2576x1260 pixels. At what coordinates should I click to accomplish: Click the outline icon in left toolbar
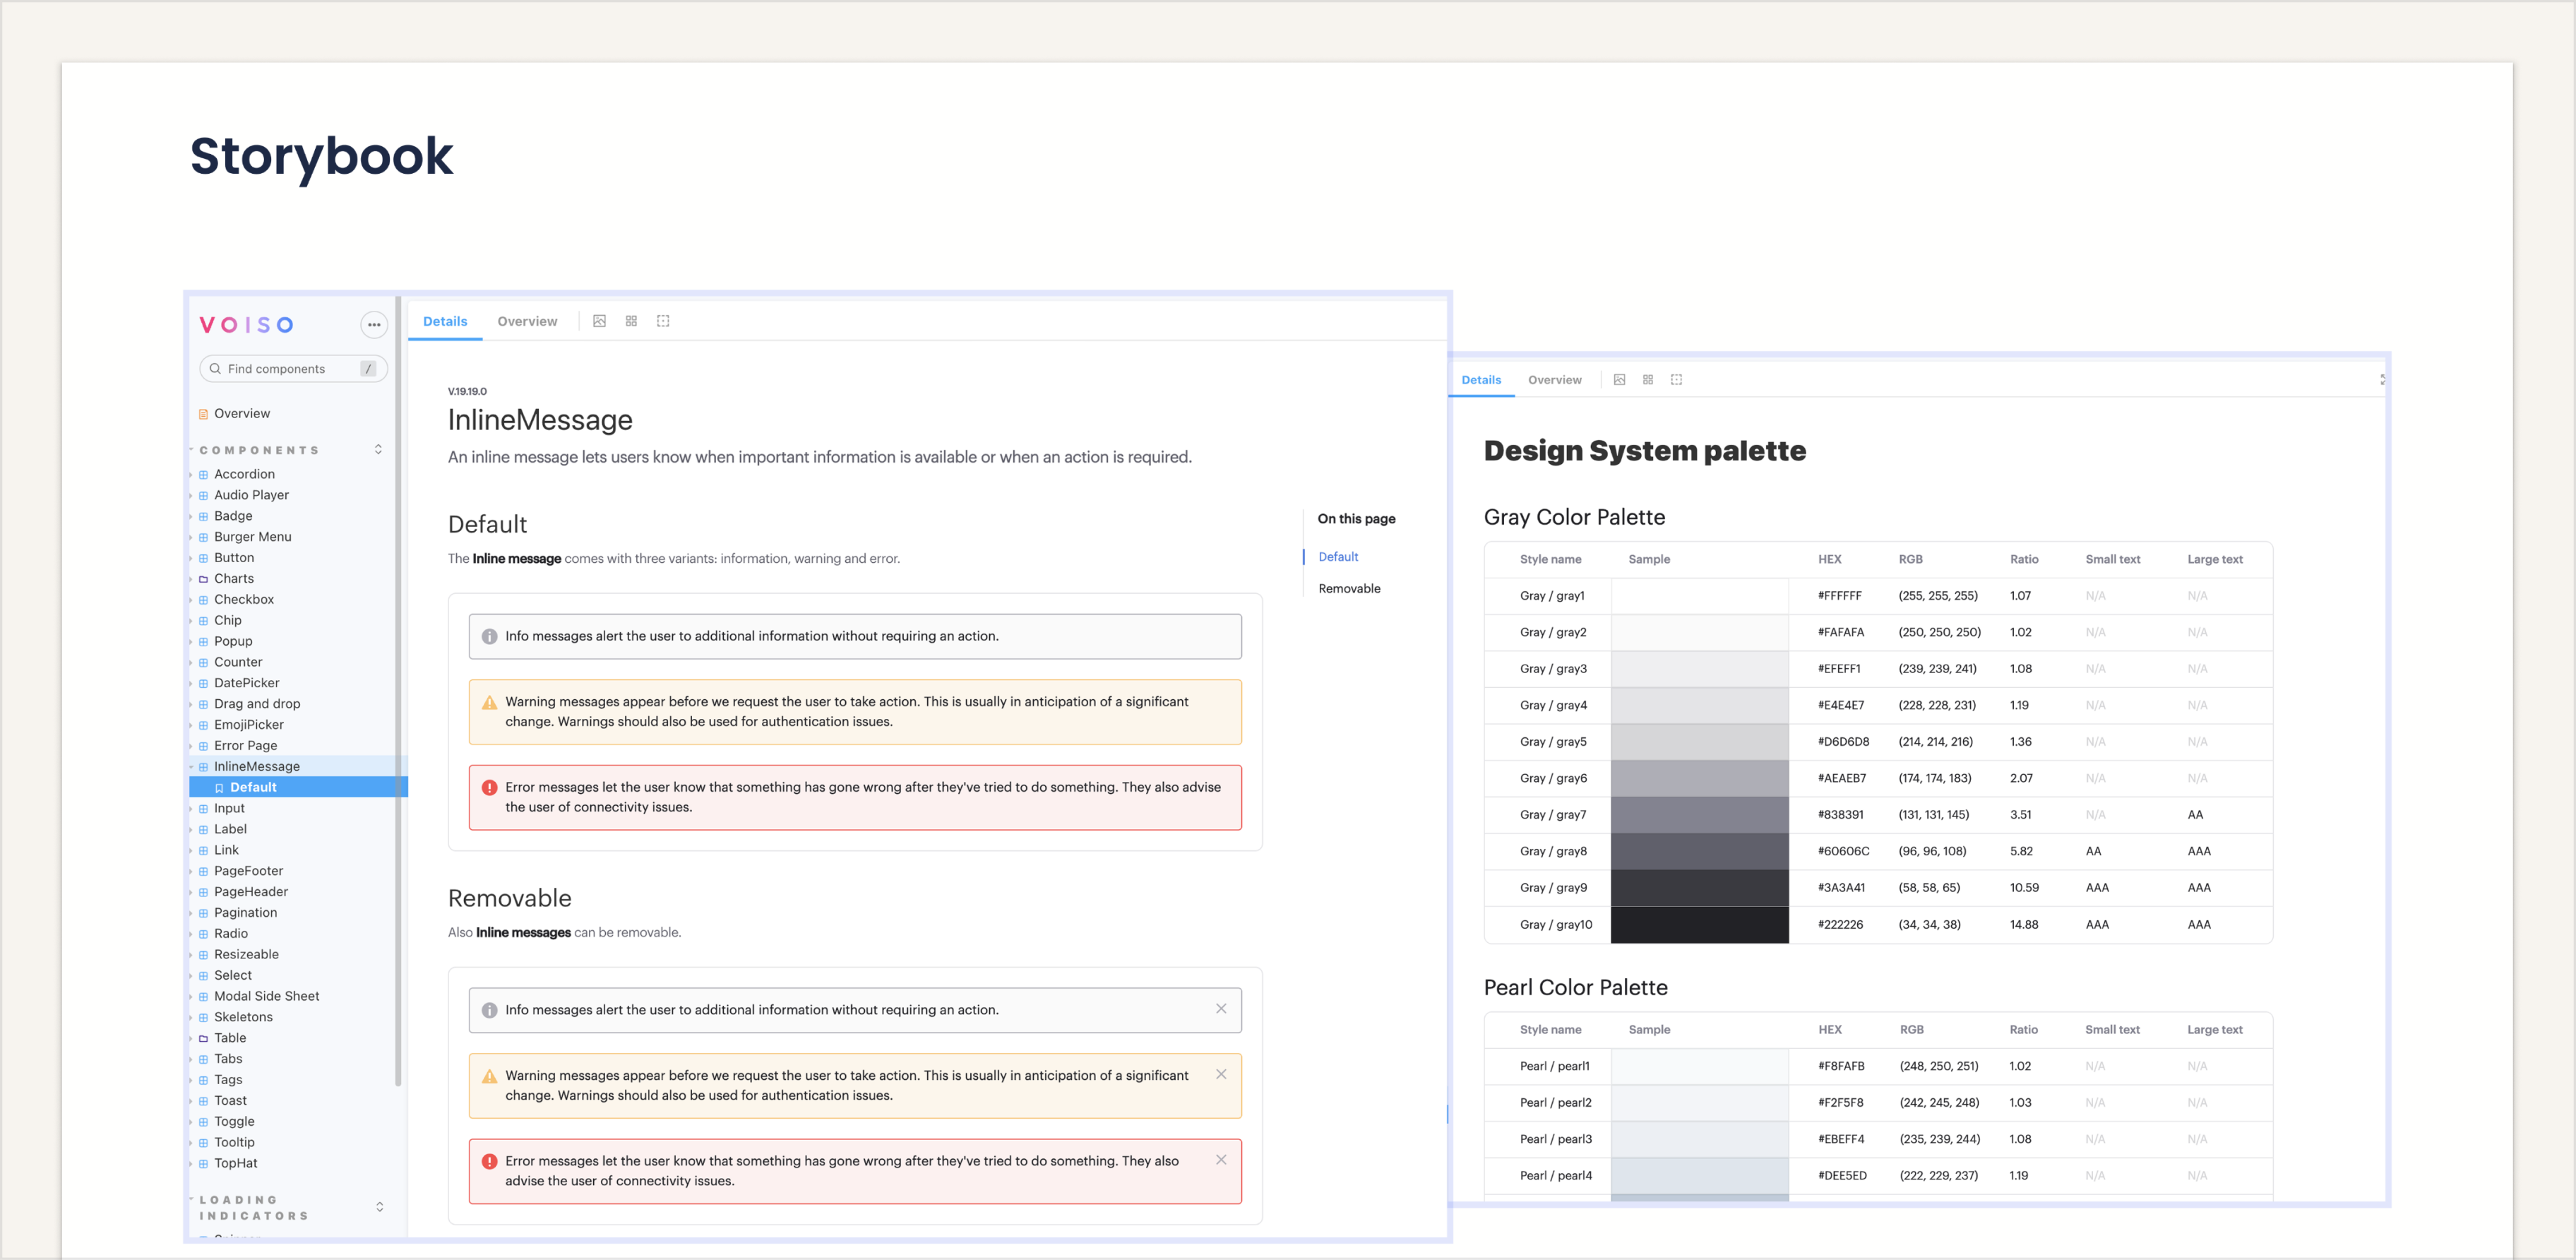[663, 321]
